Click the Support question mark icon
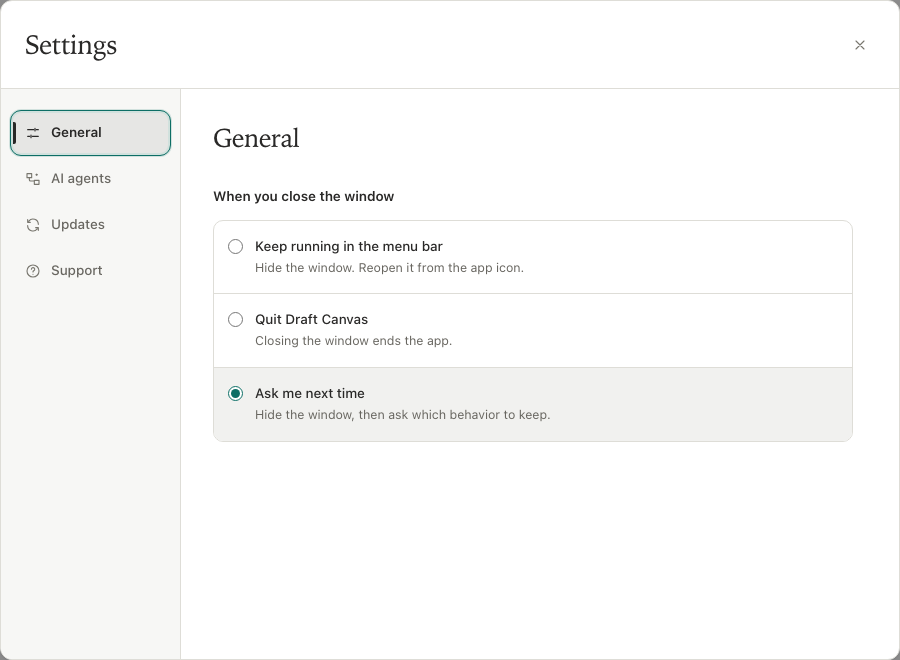The height and width of the screenshot is (660, 900). click(33, 270)
